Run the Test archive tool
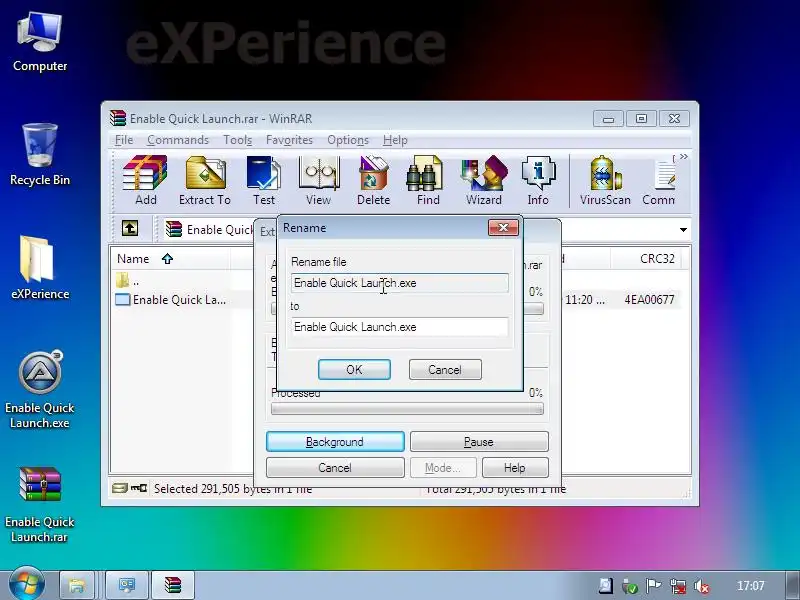800x600 pixels. tap(264, 181)
